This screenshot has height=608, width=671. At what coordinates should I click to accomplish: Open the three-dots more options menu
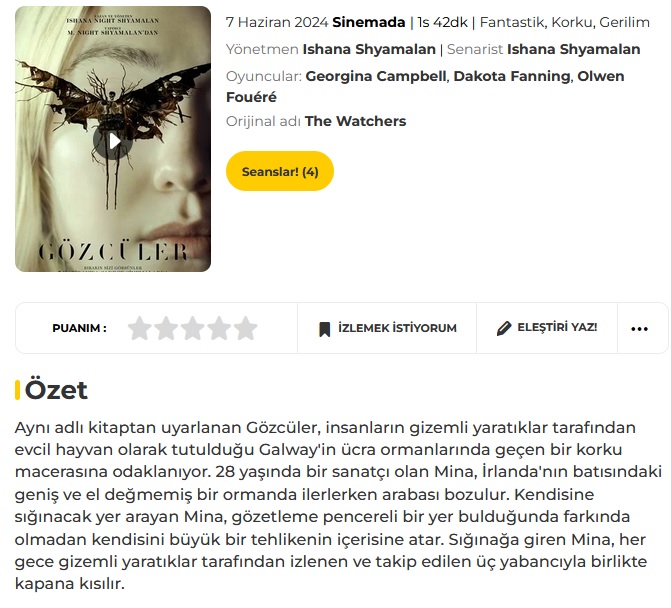tap(639, 329)
